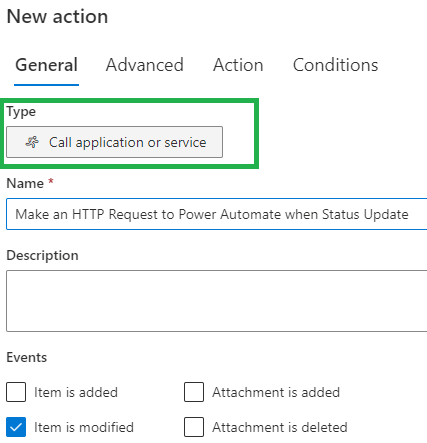Click the 'Attachment is added' label text
The height and width of the screenshot is (443, 427).
[276, 392]
